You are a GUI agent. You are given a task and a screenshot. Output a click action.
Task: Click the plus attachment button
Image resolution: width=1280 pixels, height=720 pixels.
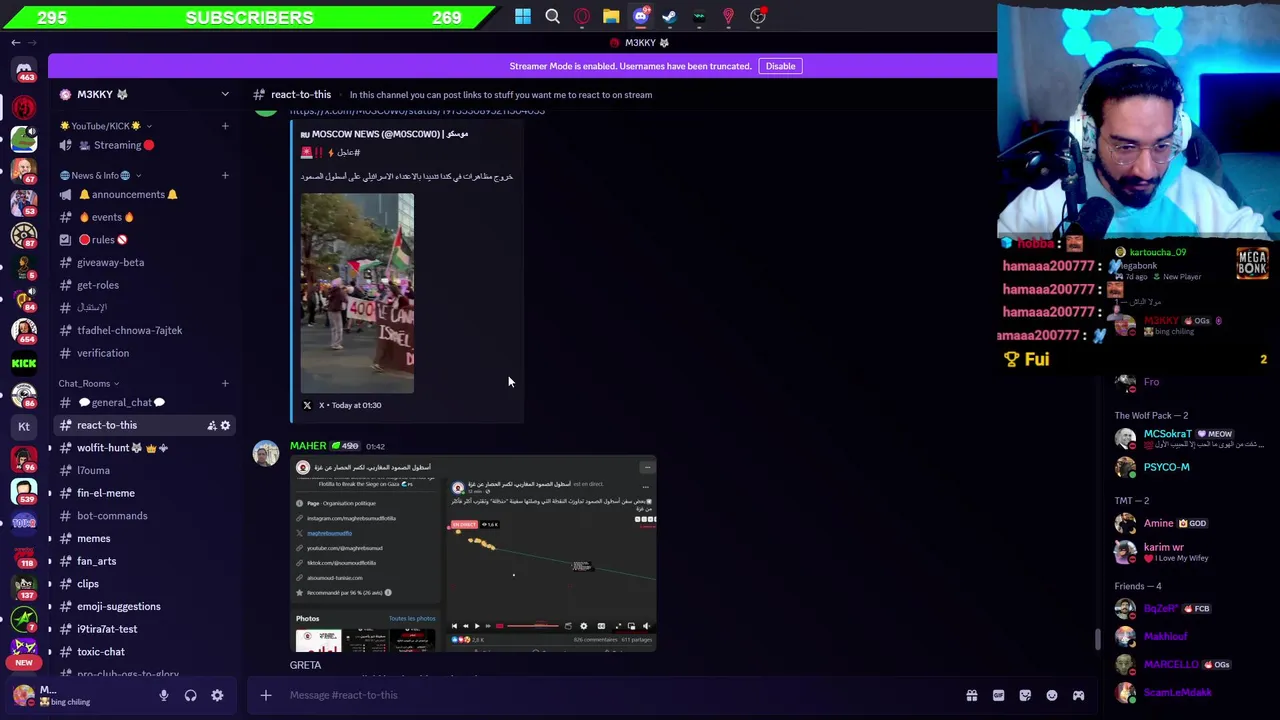pos(266,695)
